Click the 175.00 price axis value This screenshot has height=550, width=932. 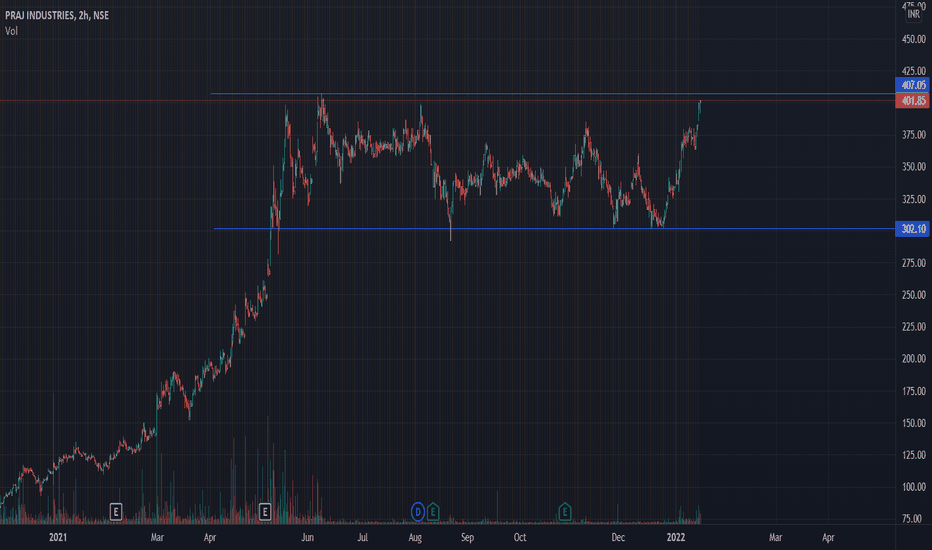point(914,391)
